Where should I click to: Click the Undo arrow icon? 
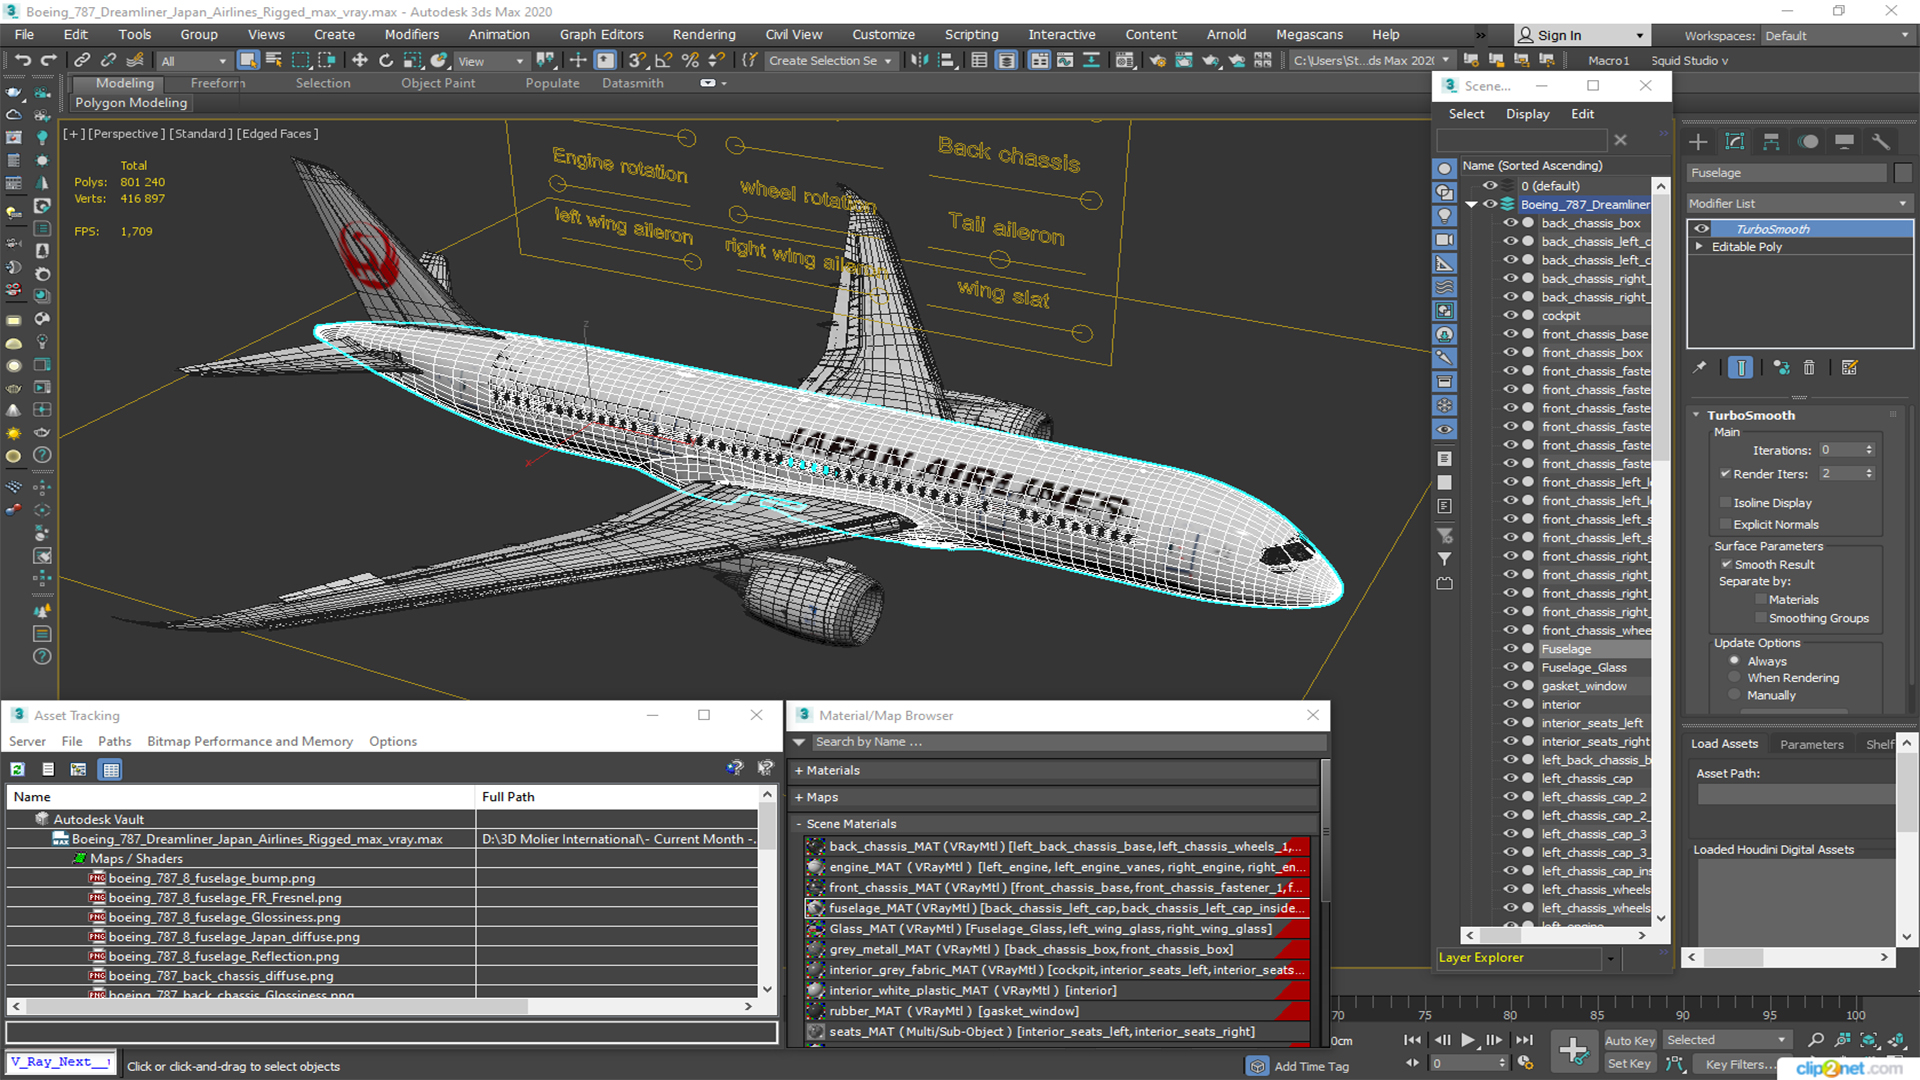(x=22, y=60)
